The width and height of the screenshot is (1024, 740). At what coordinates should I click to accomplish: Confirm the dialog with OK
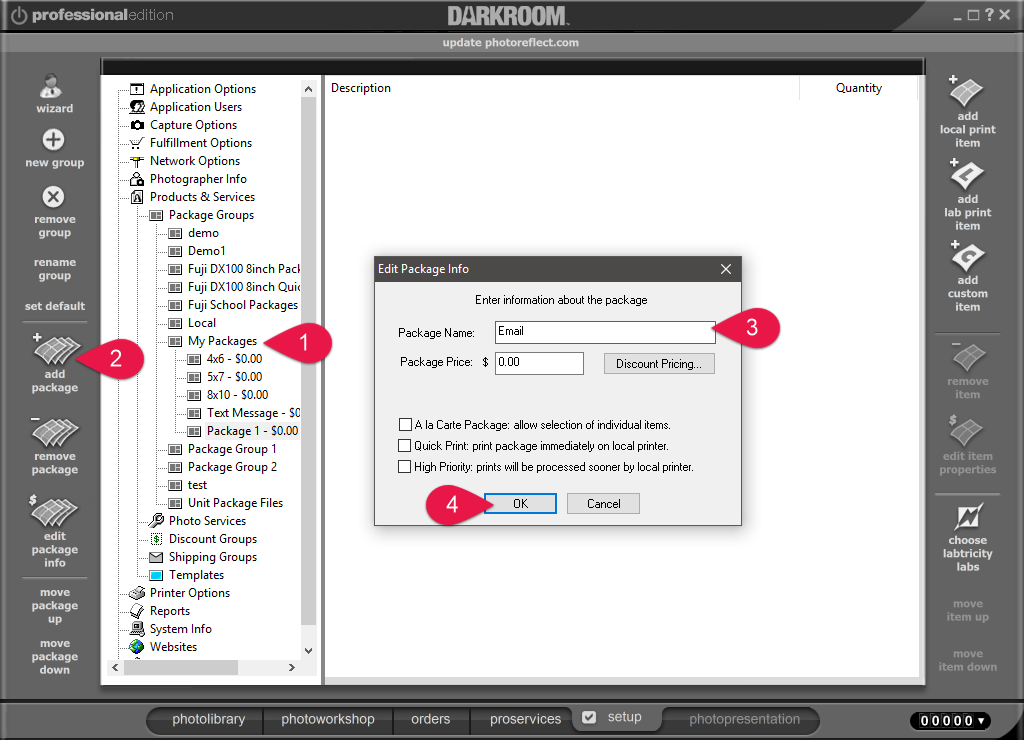(x=520, y=504)
